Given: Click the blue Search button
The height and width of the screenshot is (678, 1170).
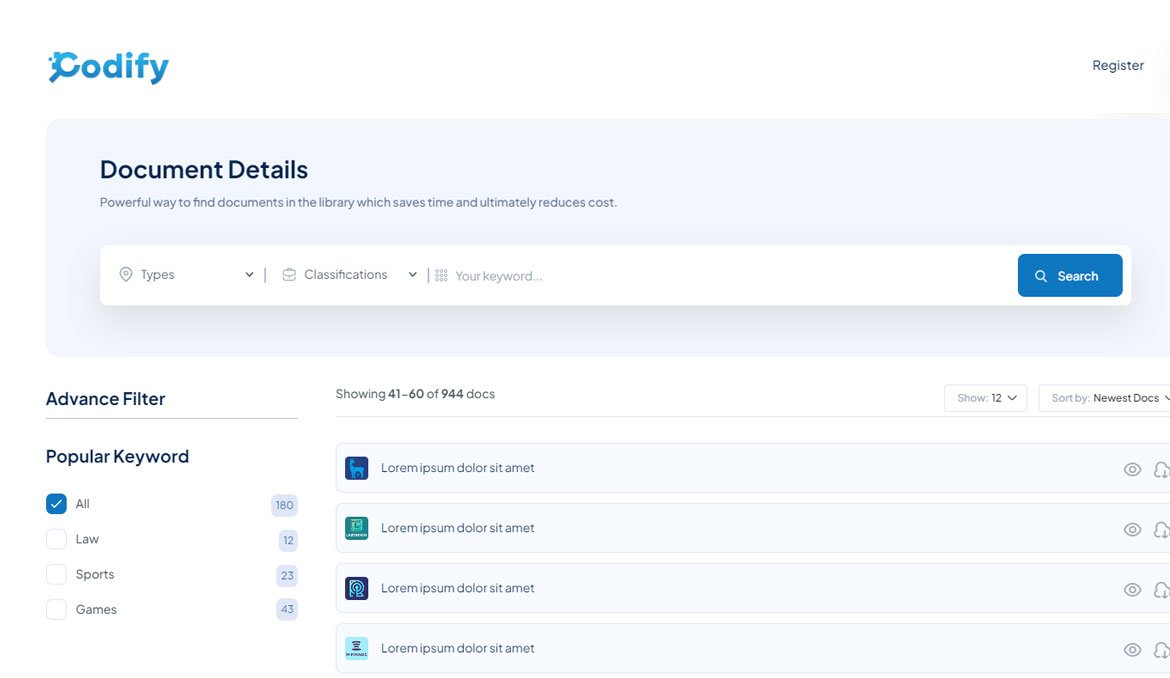Looking at the screenshot, I should (x=1069, y=275).
